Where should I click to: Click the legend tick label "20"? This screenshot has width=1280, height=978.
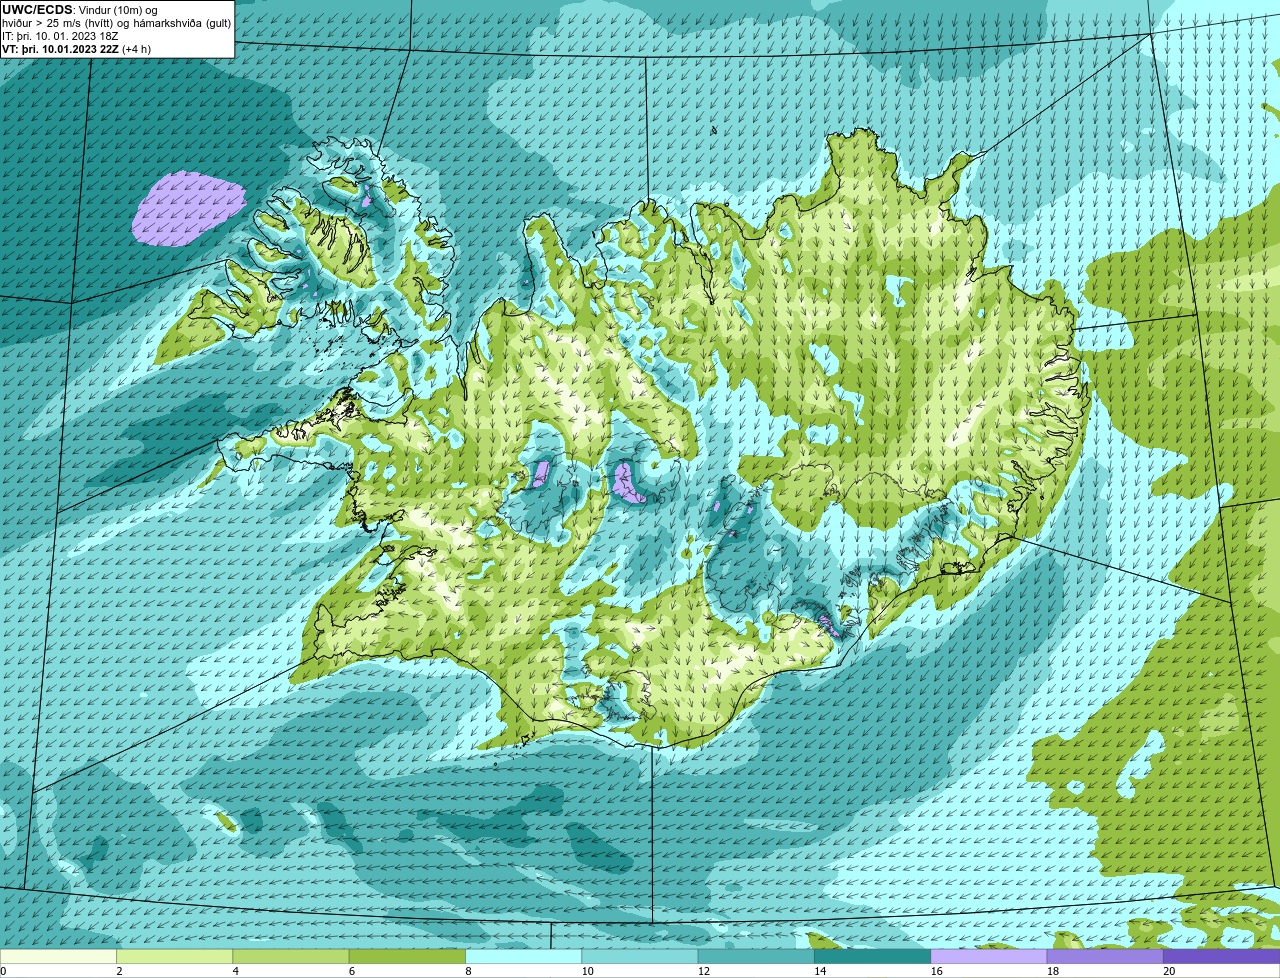[x=1169, y=971]
